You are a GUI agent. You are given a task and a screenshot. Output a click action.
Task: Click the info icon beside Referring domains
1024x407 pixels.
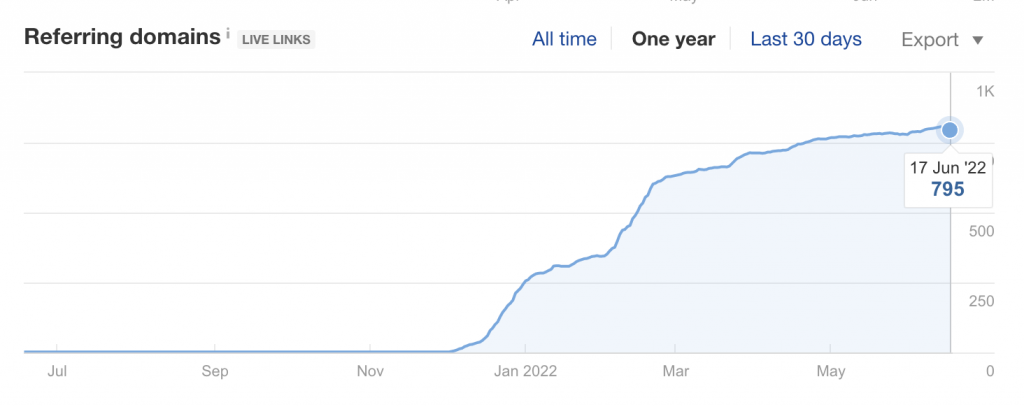228,36
